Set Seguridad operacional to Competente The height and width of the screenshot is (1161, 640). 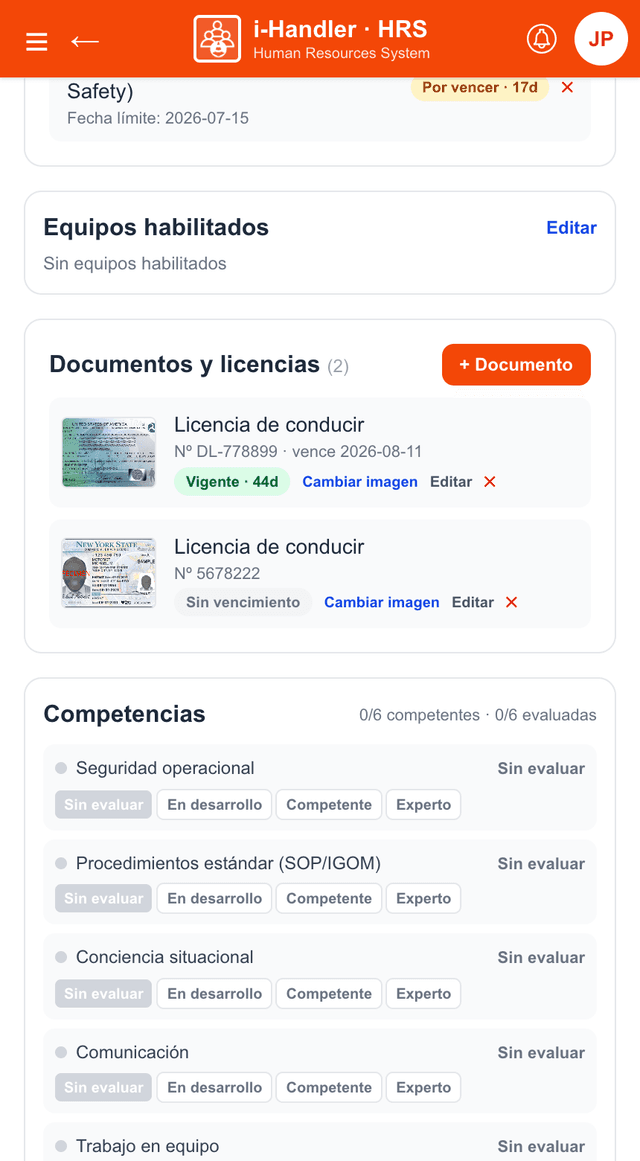[329, 805]
